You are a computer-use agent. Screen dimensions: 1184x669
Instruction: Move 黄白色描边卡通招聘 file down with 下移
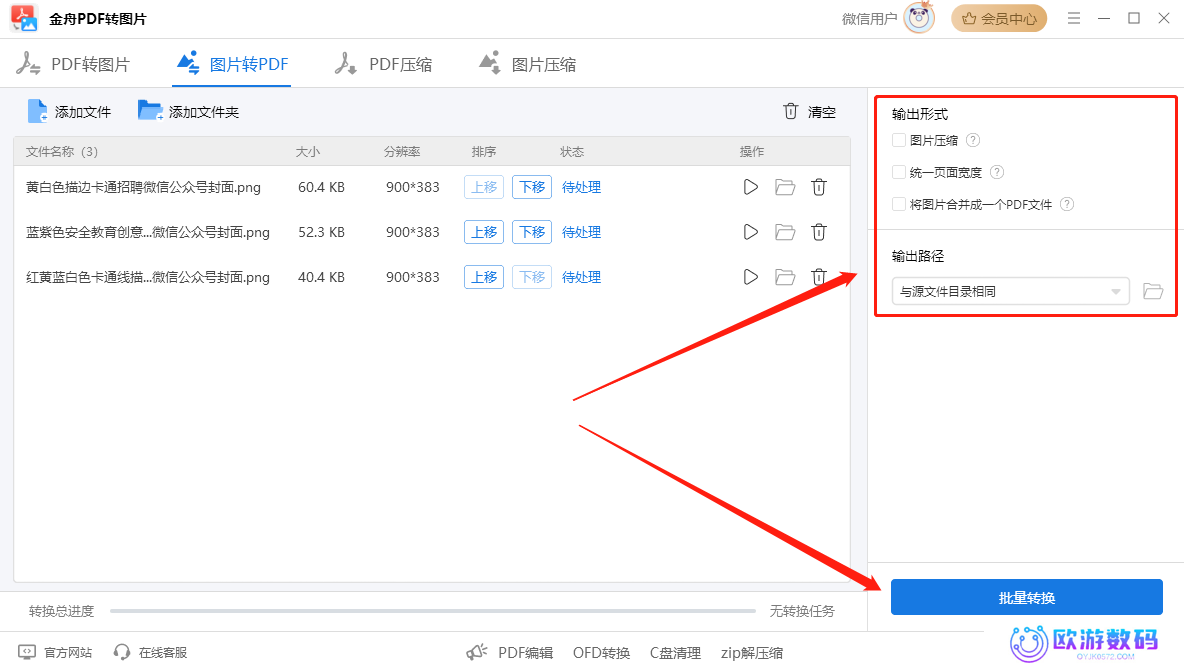pyautogui.click(x=532, y=187)
